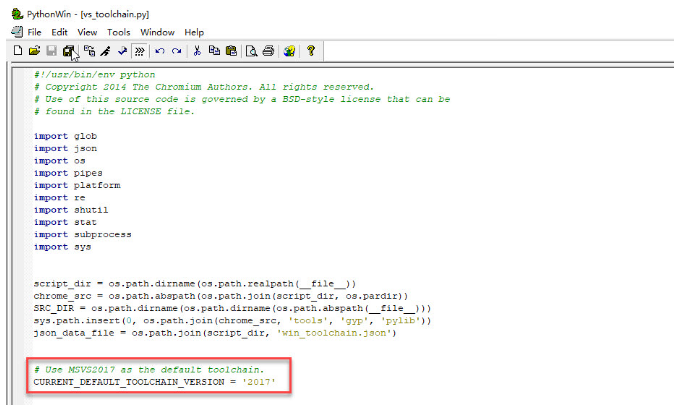Image resolution: width=678 pixels, height=409 pixels.
Task: Click the 'sys.path.insert' line
Action: [x=232, y=321]
